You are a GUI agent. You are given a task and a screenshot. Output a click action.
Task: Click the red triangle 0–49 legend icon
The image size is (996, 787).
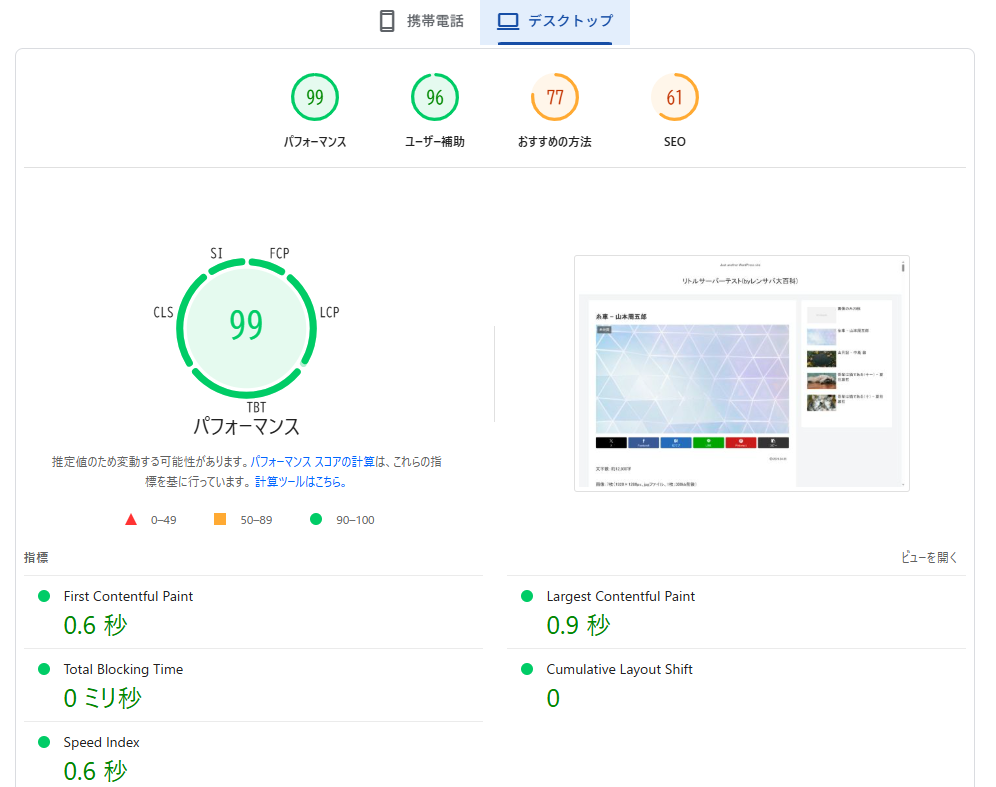coord(131,520)
